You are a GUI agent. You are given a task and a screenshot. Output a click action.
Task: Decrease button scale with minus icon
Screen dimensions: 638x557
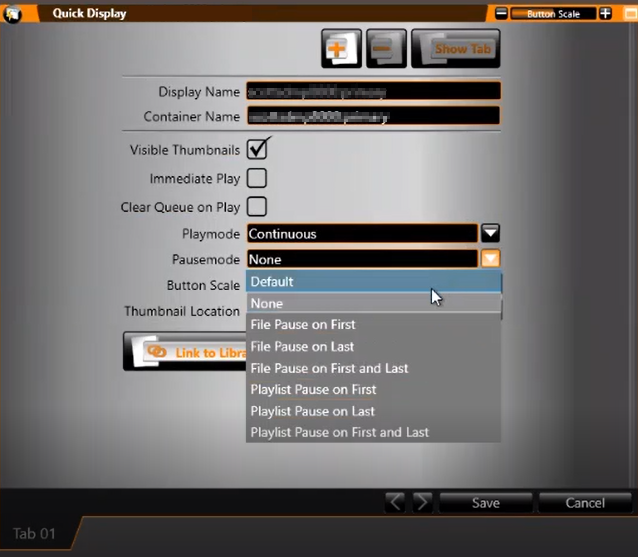501,13
